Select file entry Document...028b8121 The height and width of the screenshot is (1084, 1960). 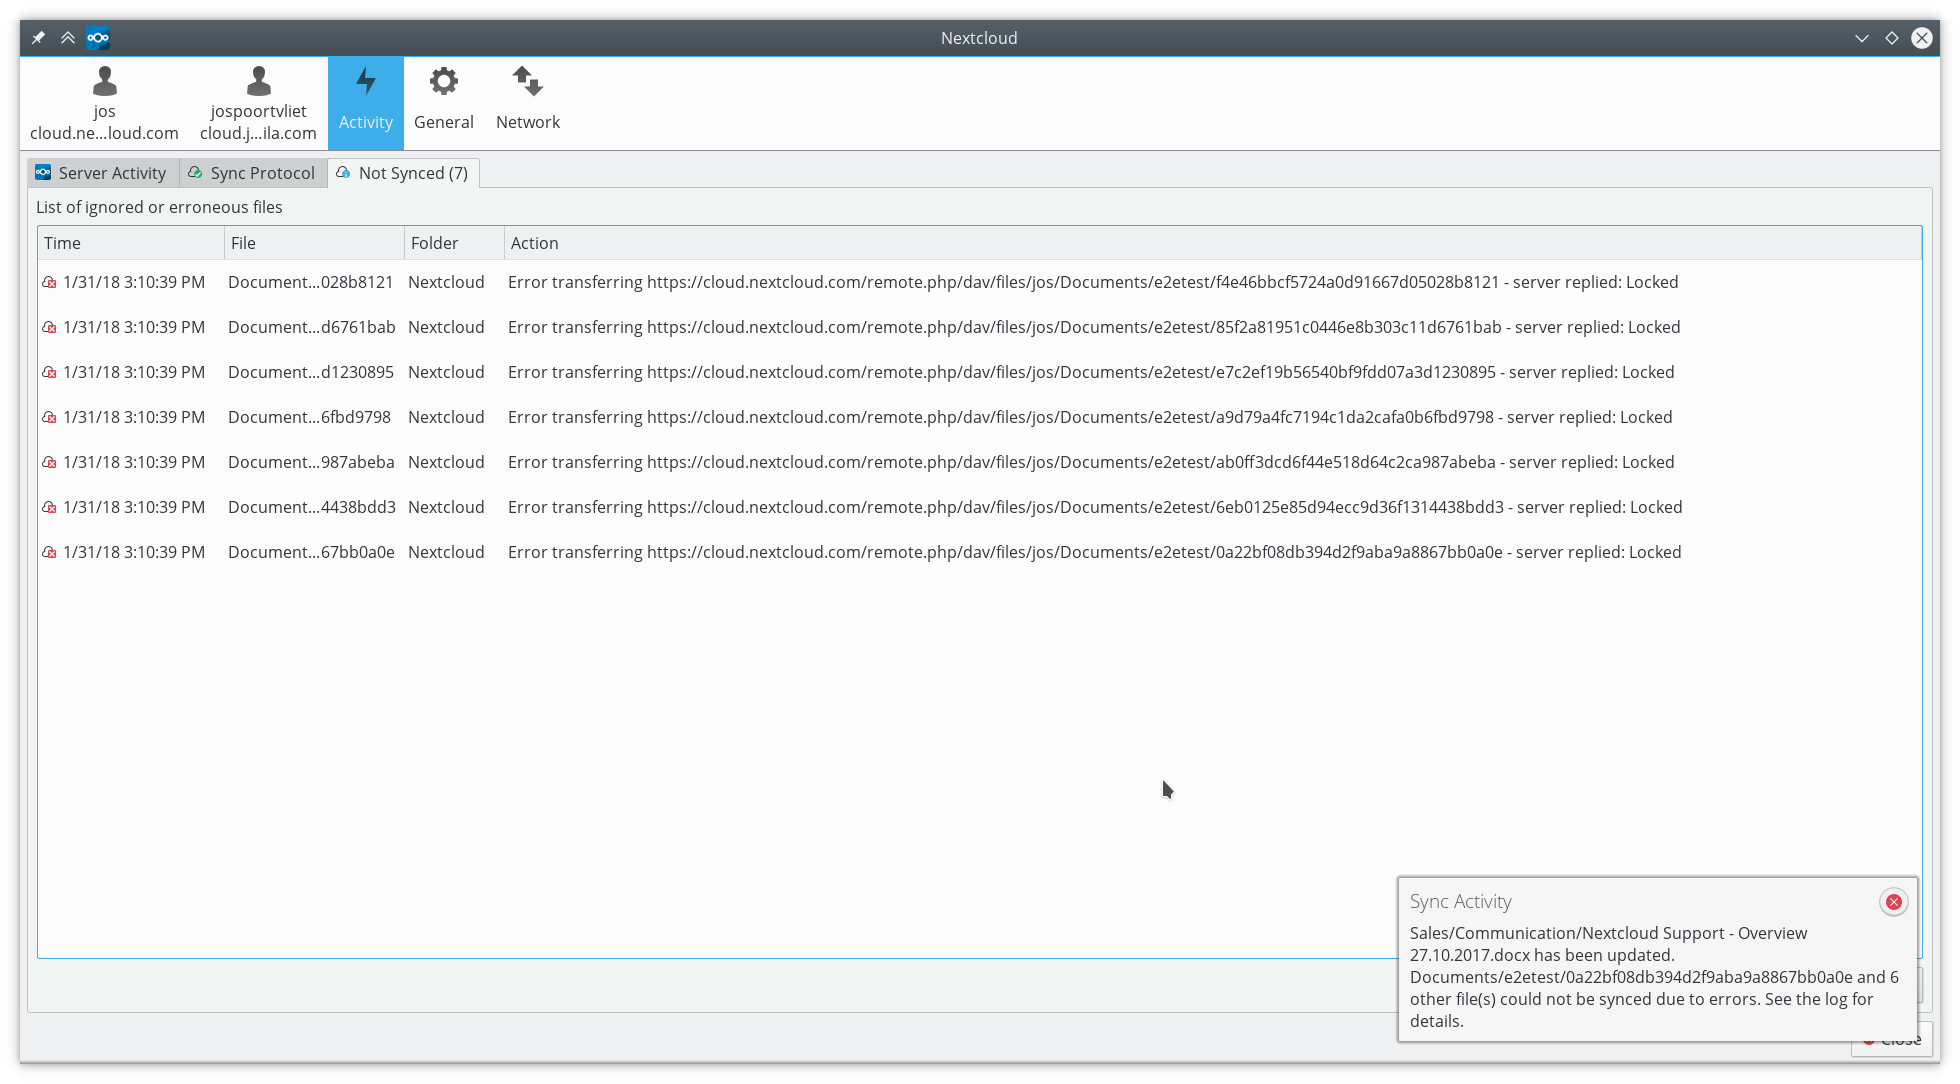310,282
